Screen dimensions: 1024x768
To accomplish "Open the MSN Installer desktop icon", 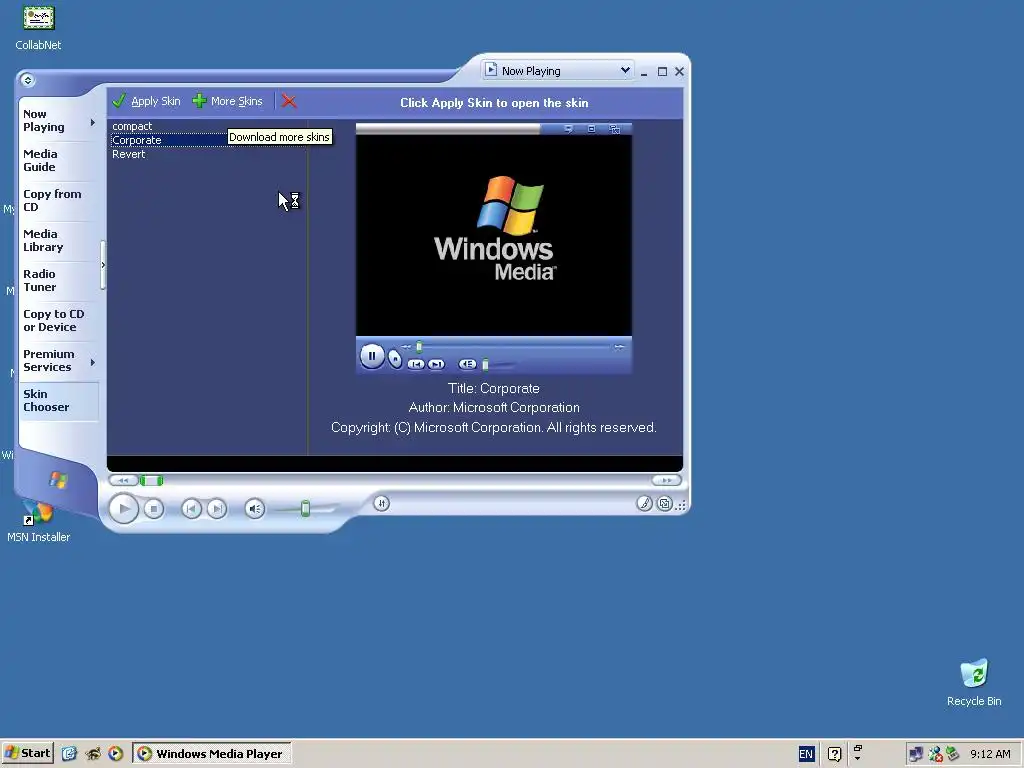I will point(39,521).
